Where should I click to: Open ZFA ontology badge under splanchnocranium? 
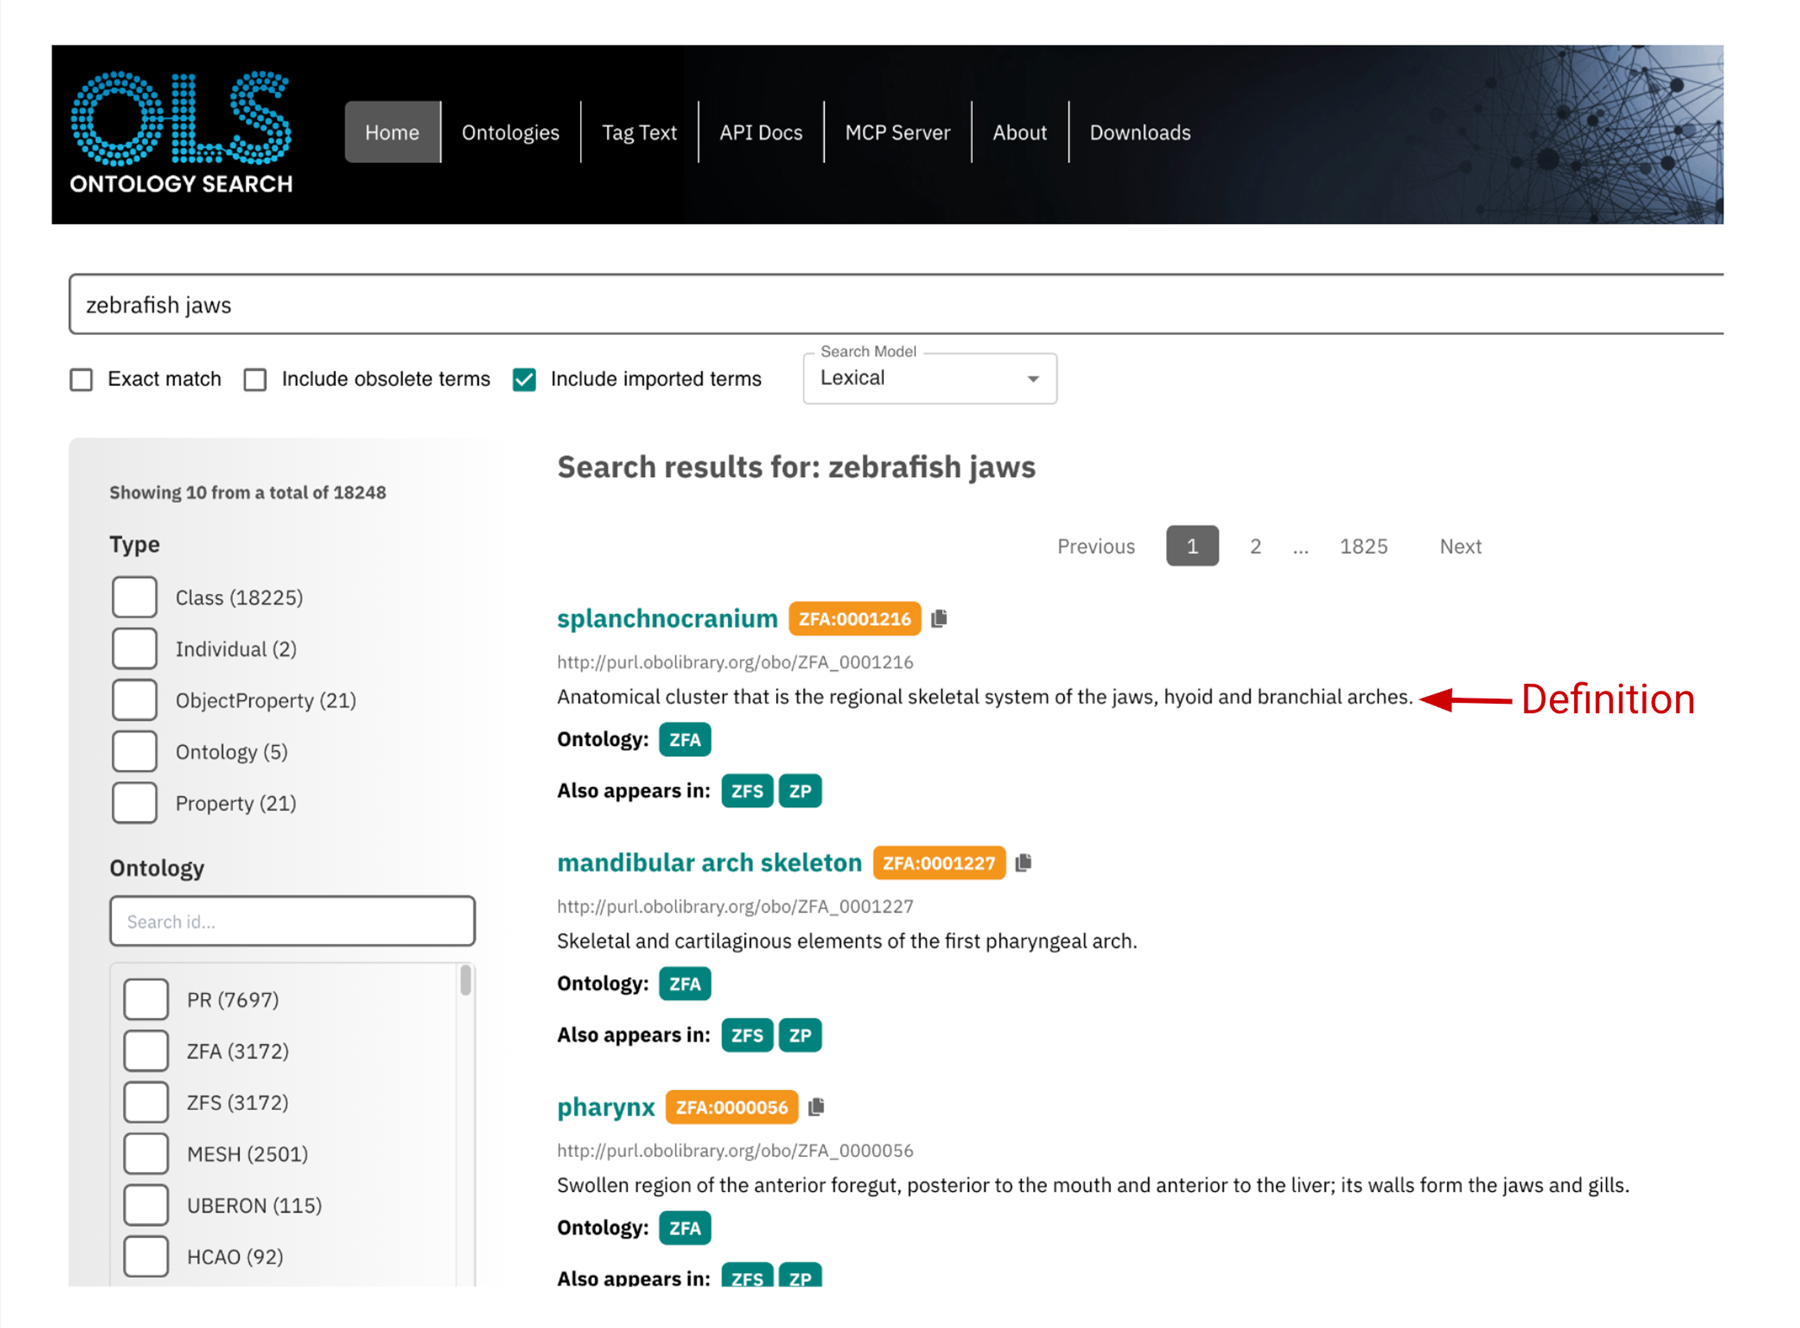click(x=685, y=740)
